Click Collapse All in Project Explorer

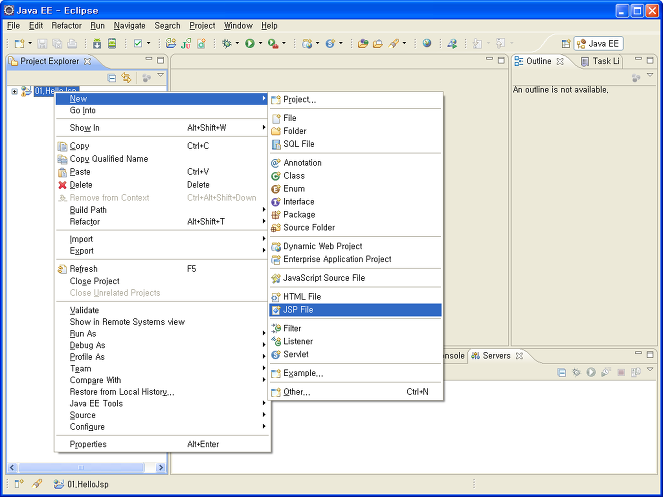pos(112,78)
